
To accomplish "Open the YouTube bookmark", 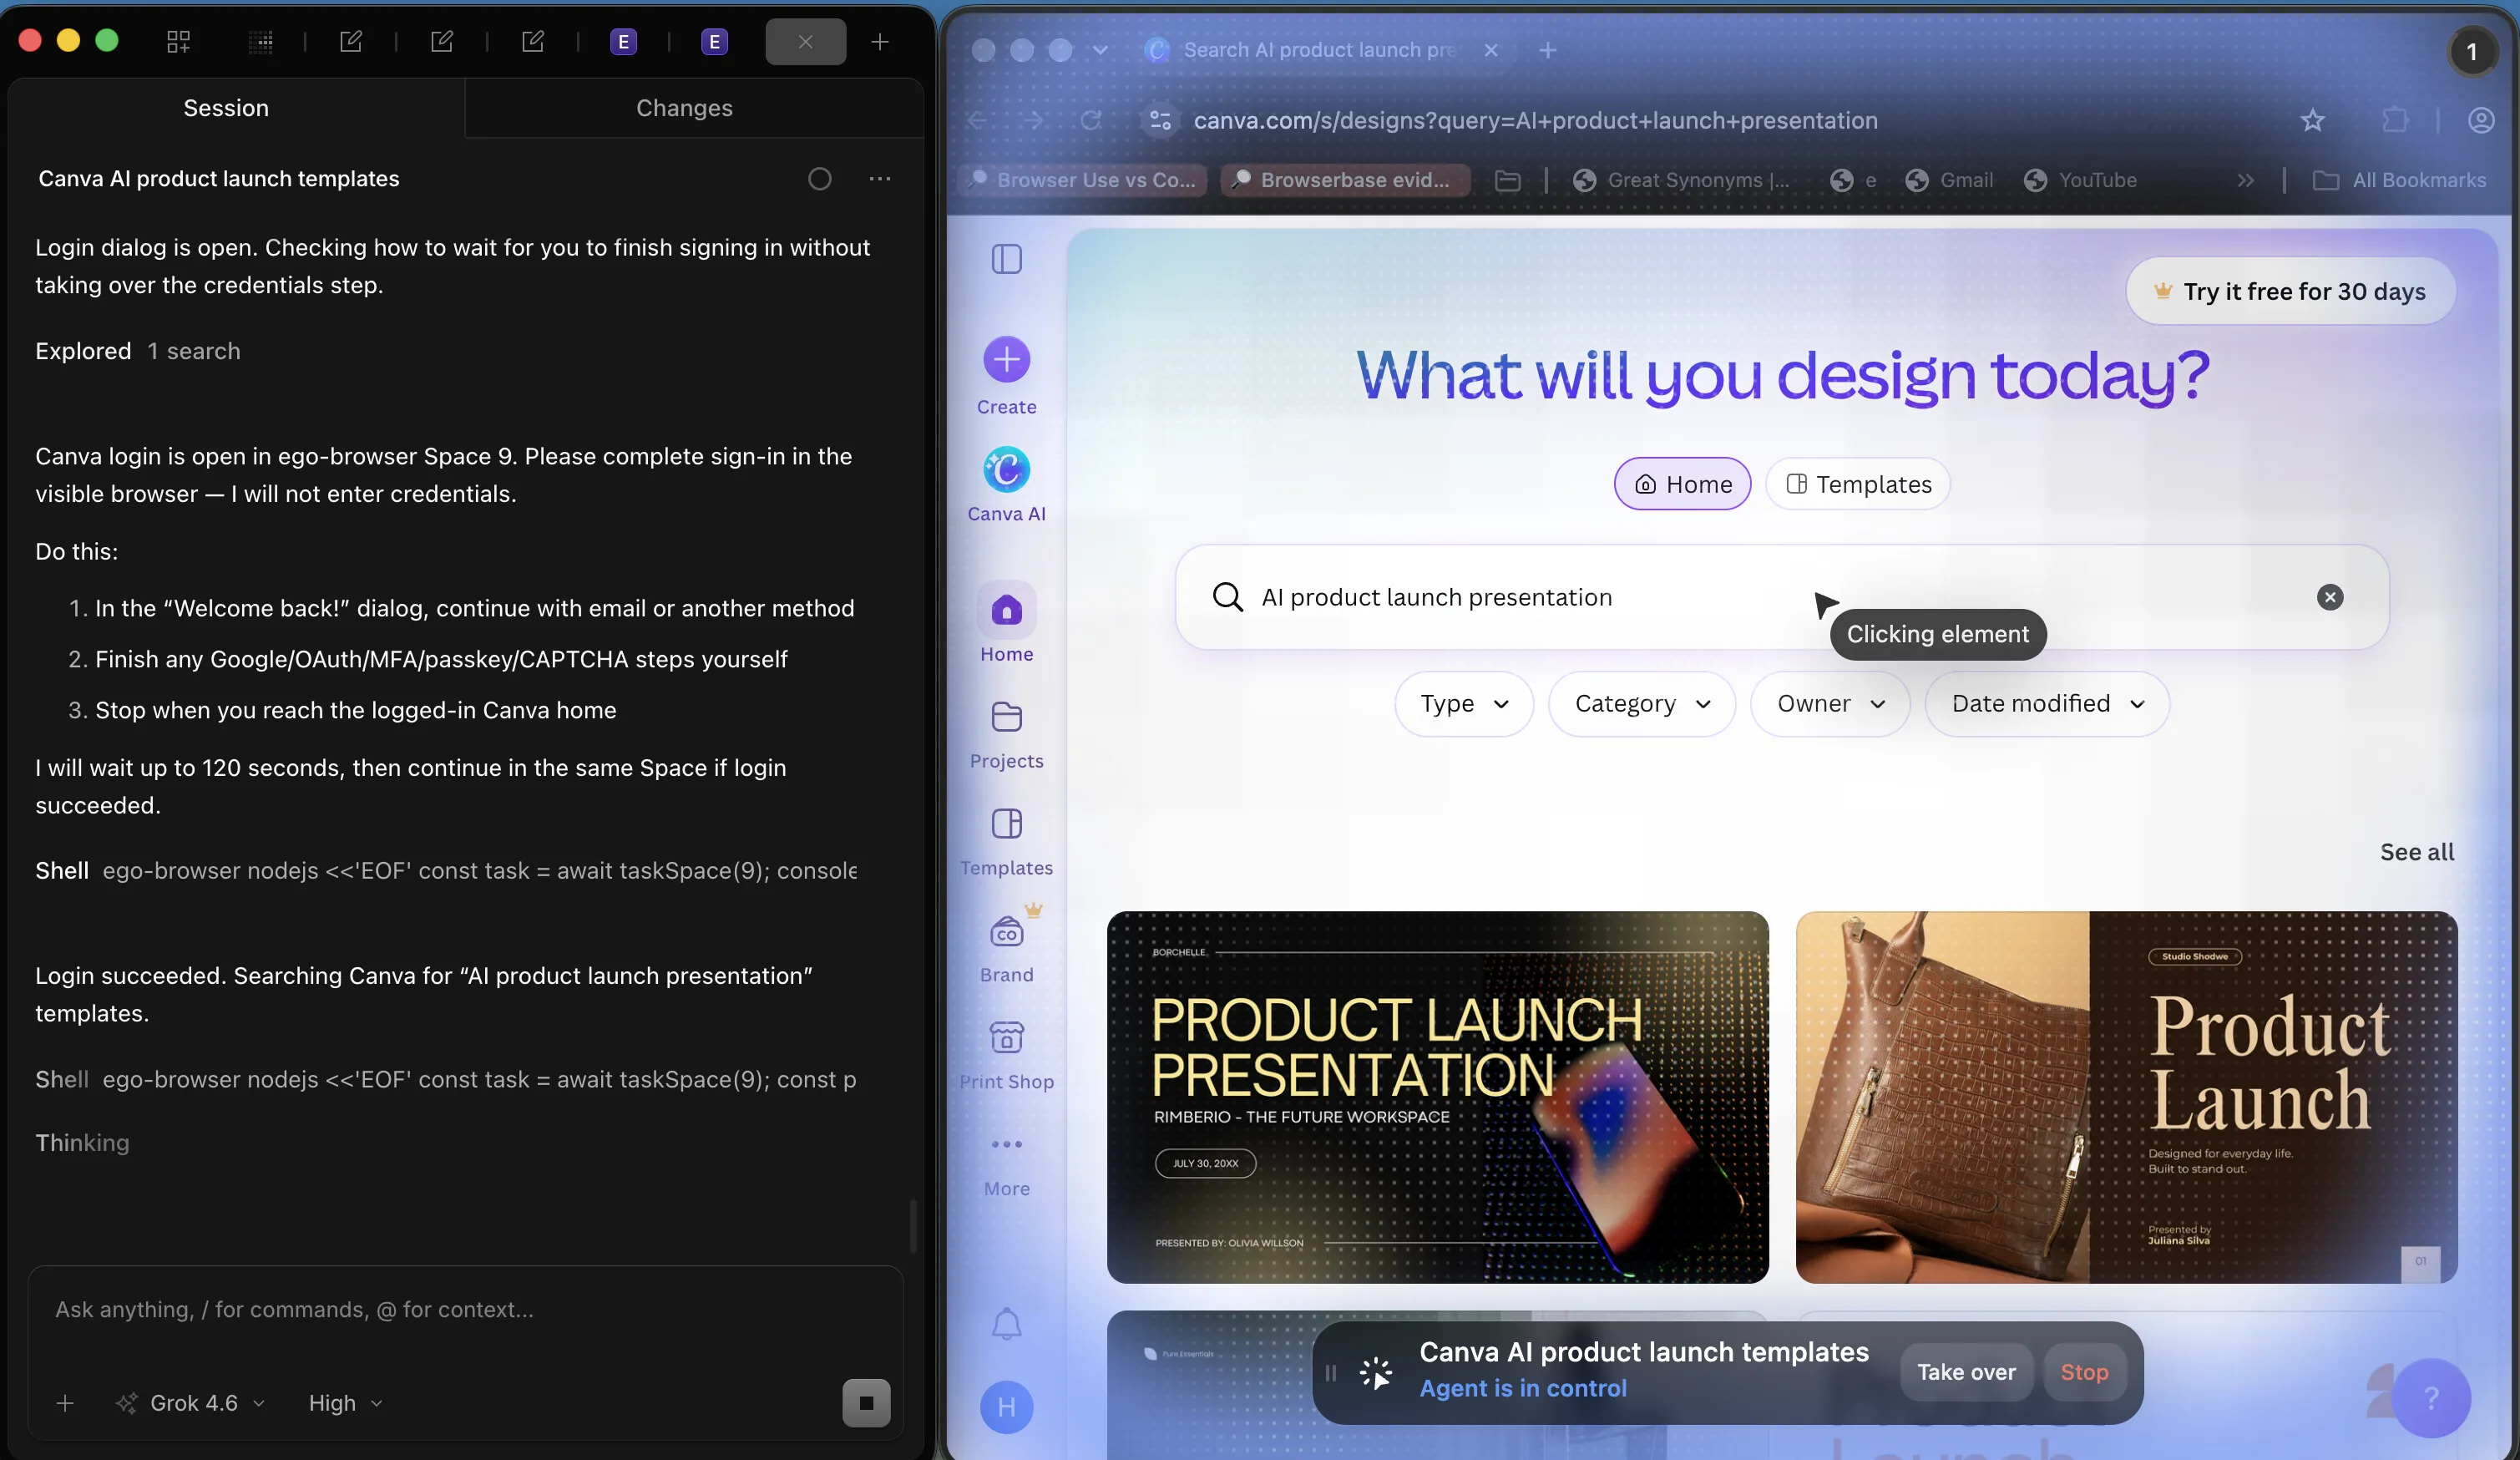I will click(x=2080, y=180).
